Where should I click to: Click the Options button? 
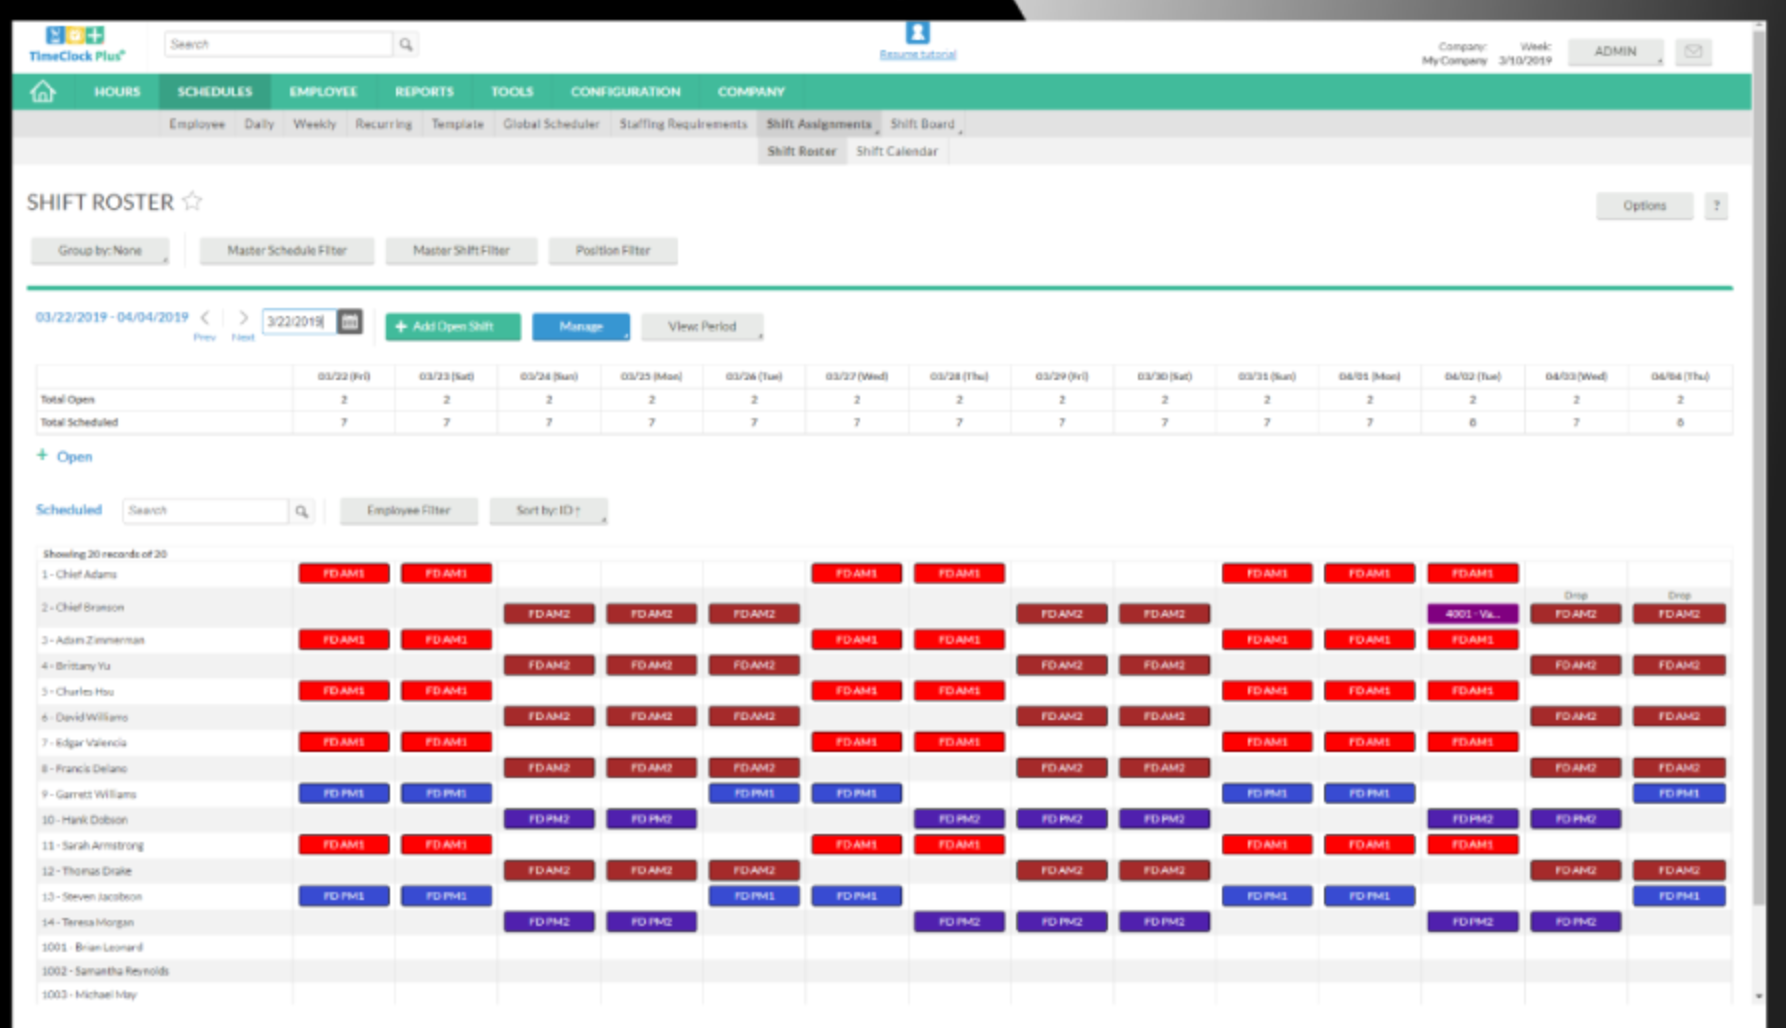tap(1644, 206)
